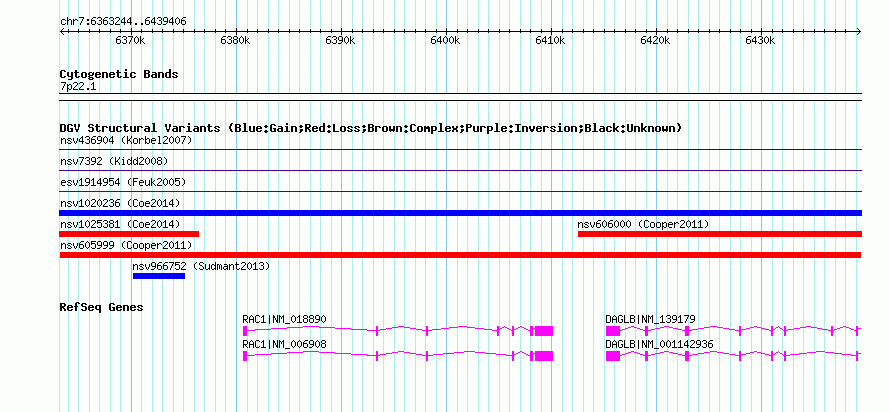Screen dimensions: 890x412
Task: Click the RefSeq Genes track title
Action: (102, 308)
